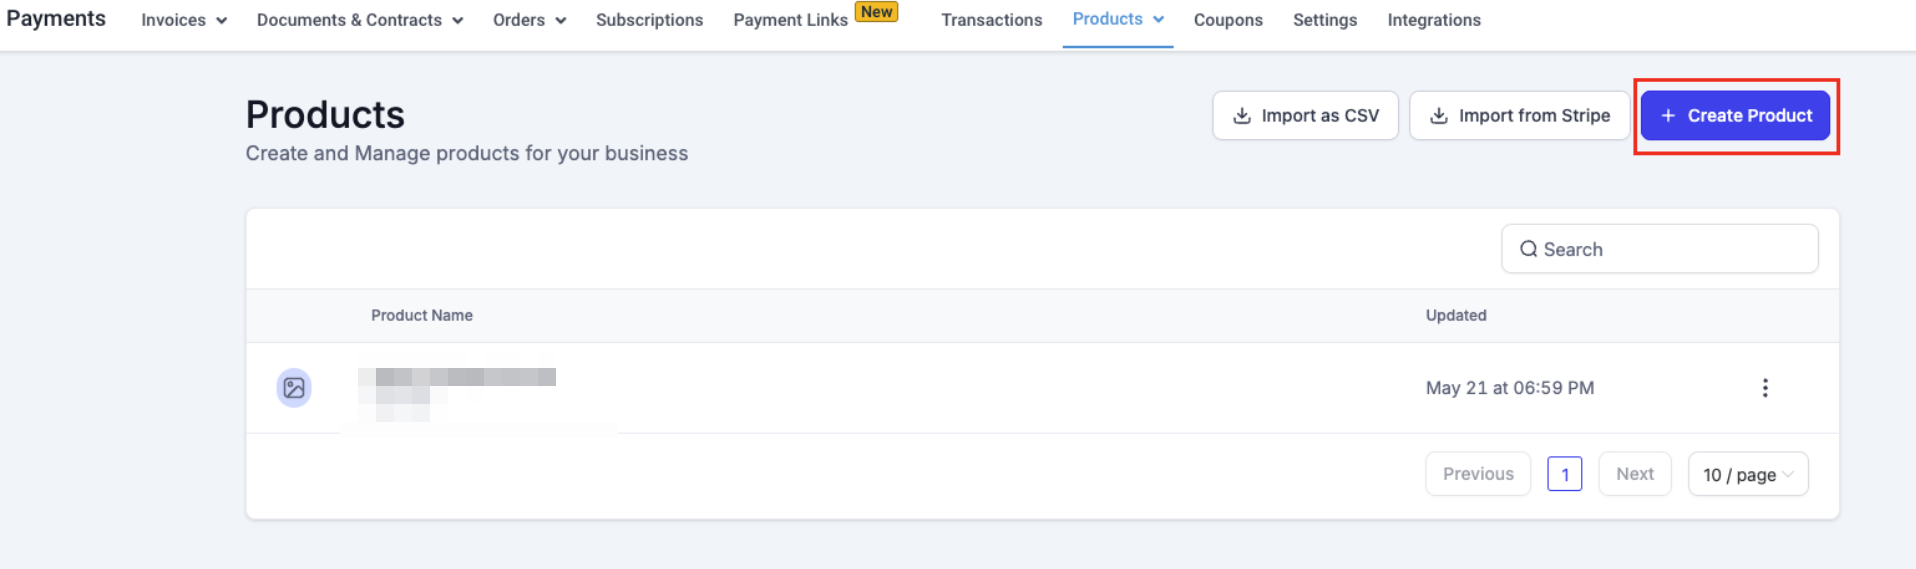Click the Payments title in the top bar

[x=56, y=19]
